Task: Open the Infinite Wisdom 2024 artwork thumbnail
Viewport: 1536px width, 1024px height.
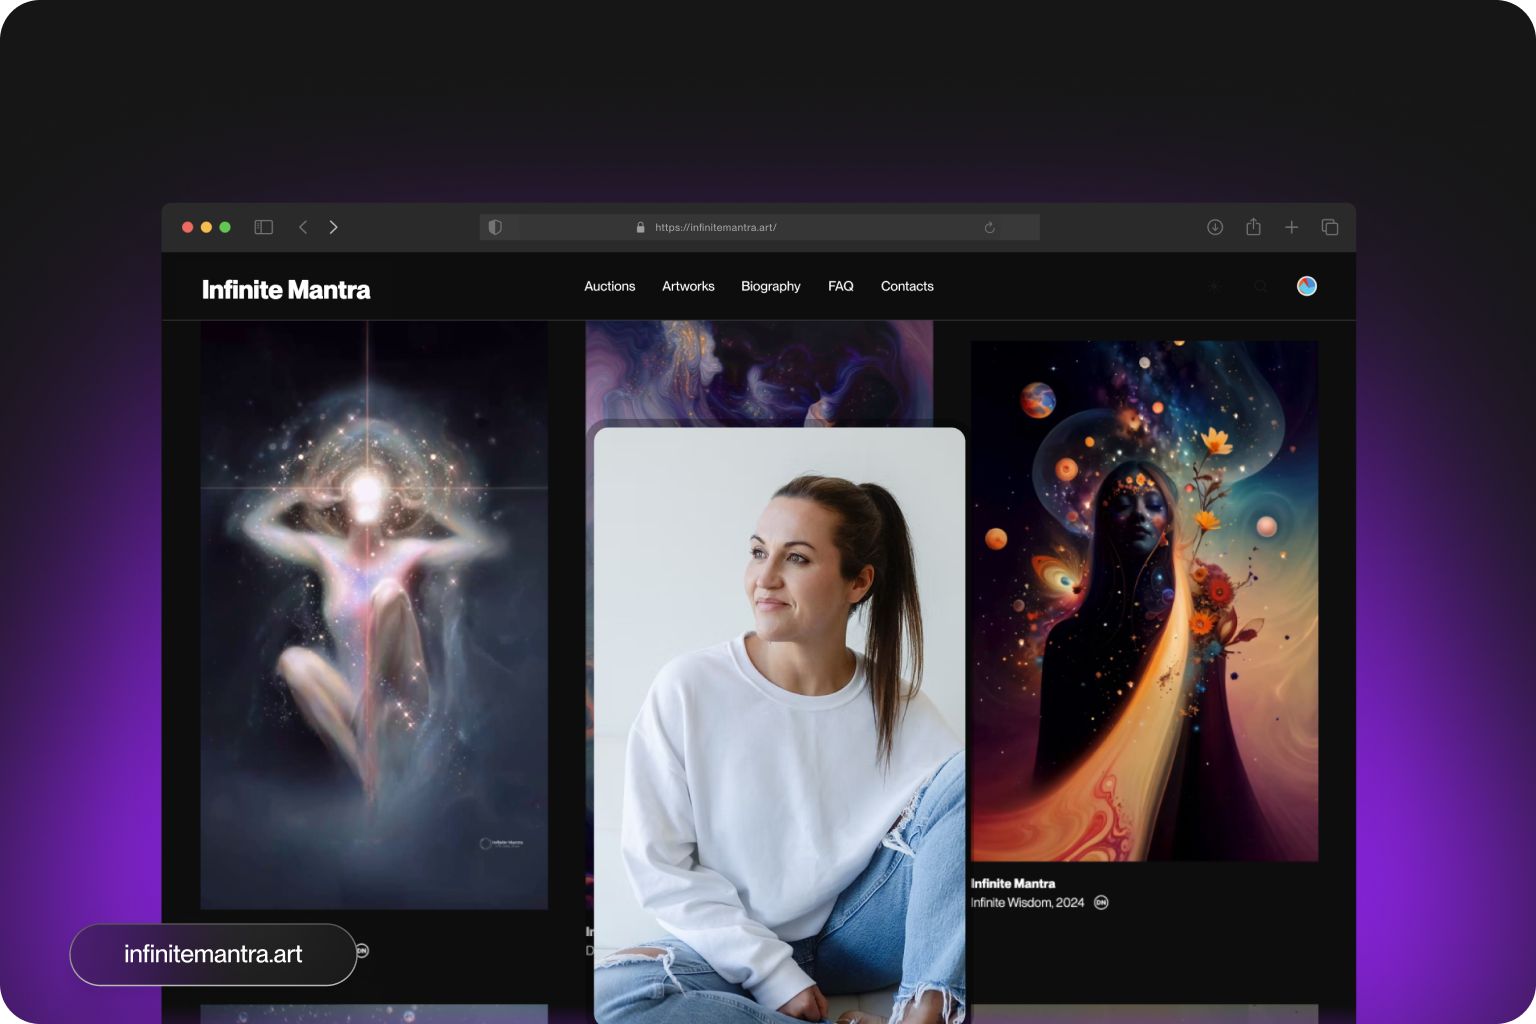Action: point(1144,600)
